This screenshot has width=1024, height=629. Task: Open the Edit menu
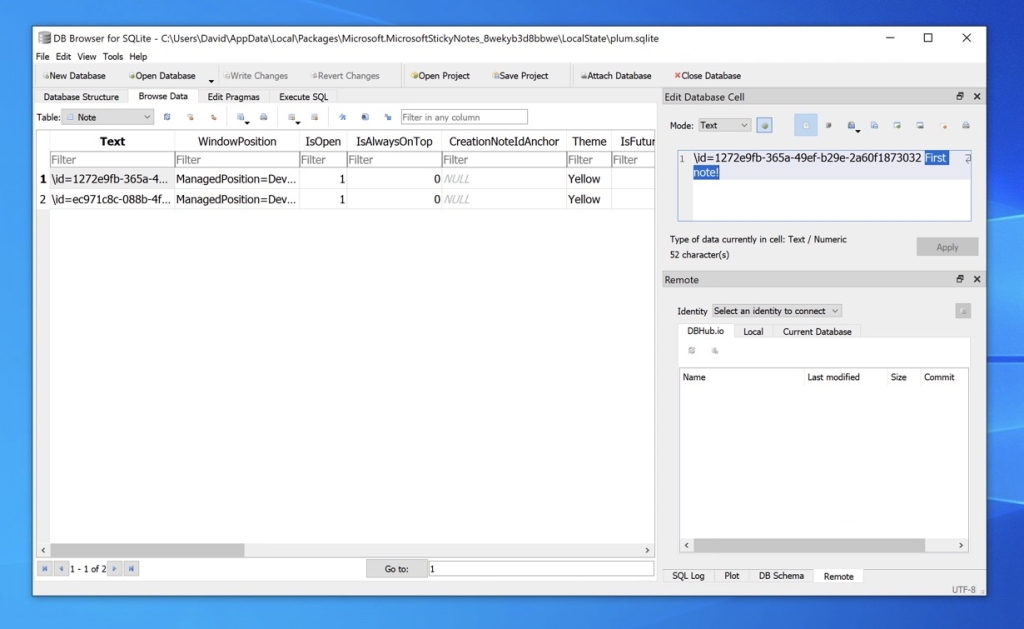(x=63, y=57)
